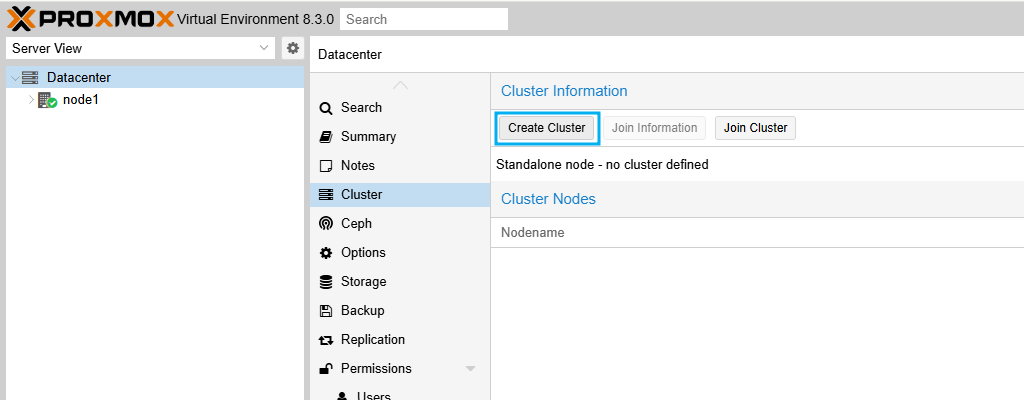Click the Notes sticky note icon

[x=325, y=166]
